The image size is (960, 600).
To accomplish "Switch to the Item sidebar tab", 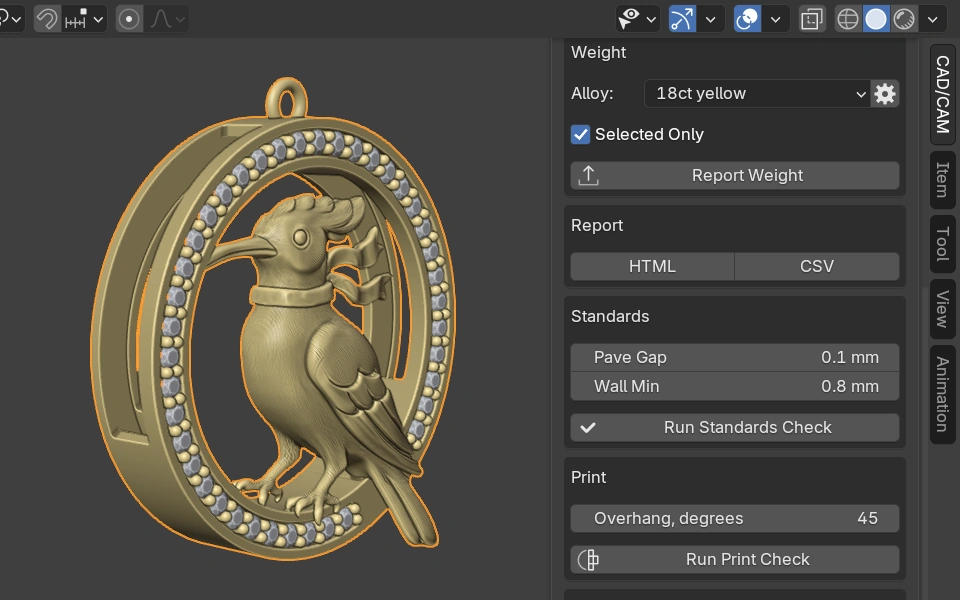I will coord(943,180).
